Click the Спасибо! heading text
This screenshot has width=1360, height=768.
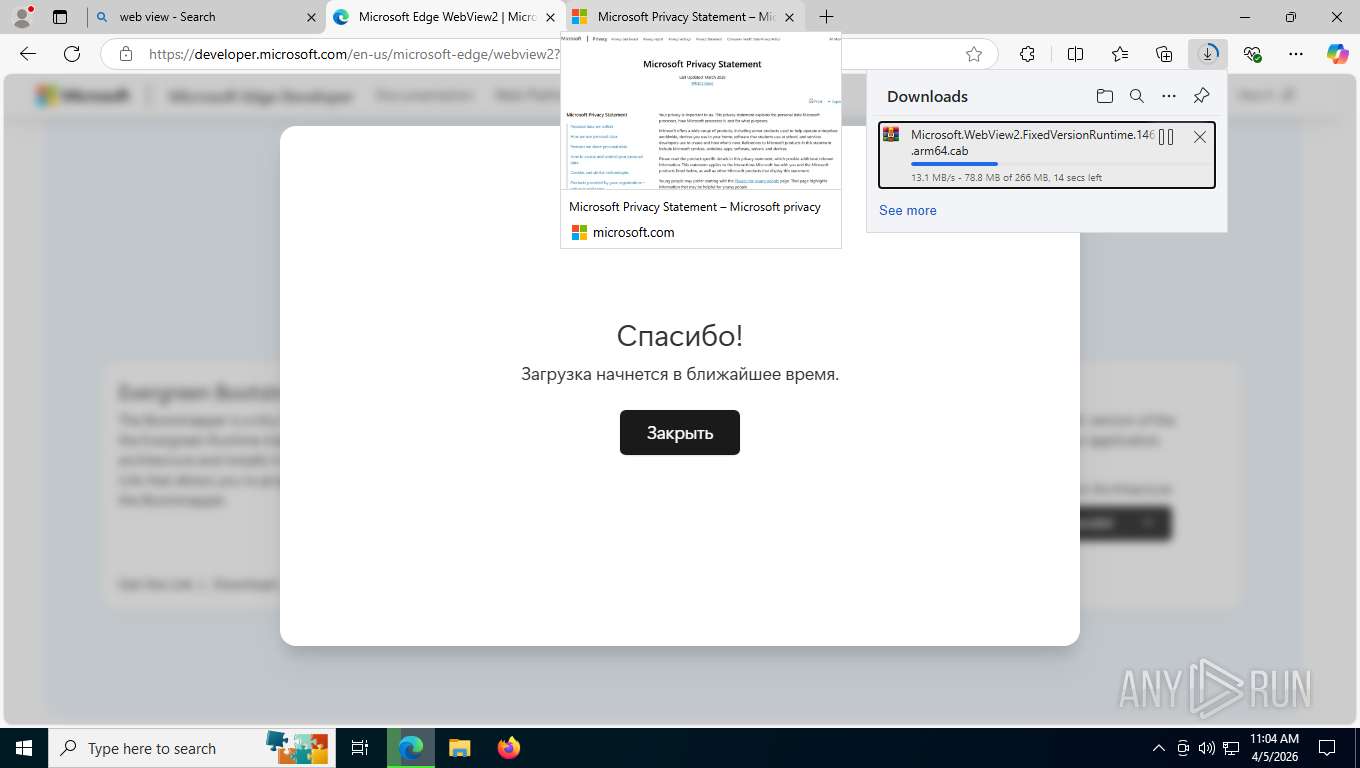pos(680,335)
